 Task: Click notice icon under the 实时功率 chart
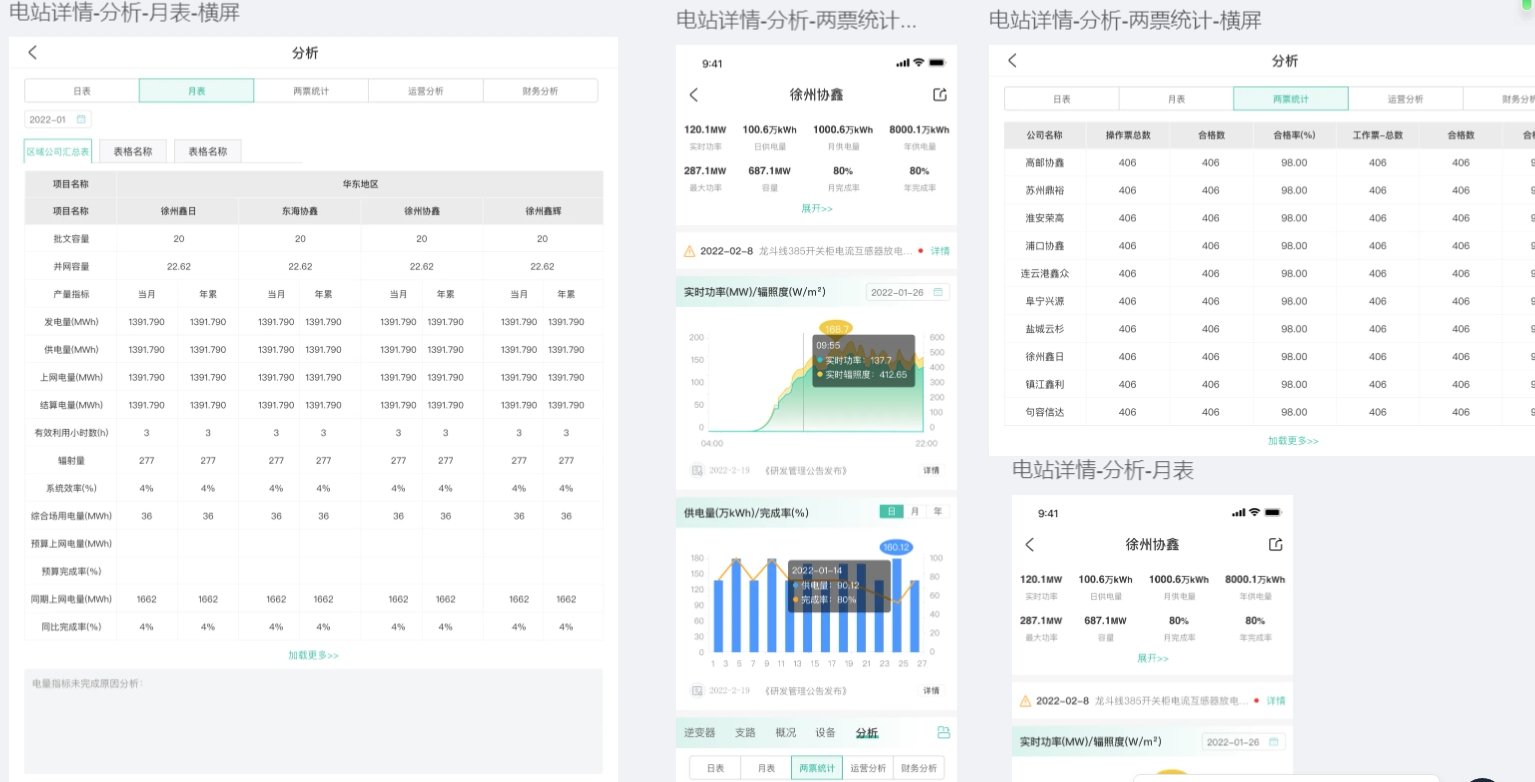click(x=697, y=470)
